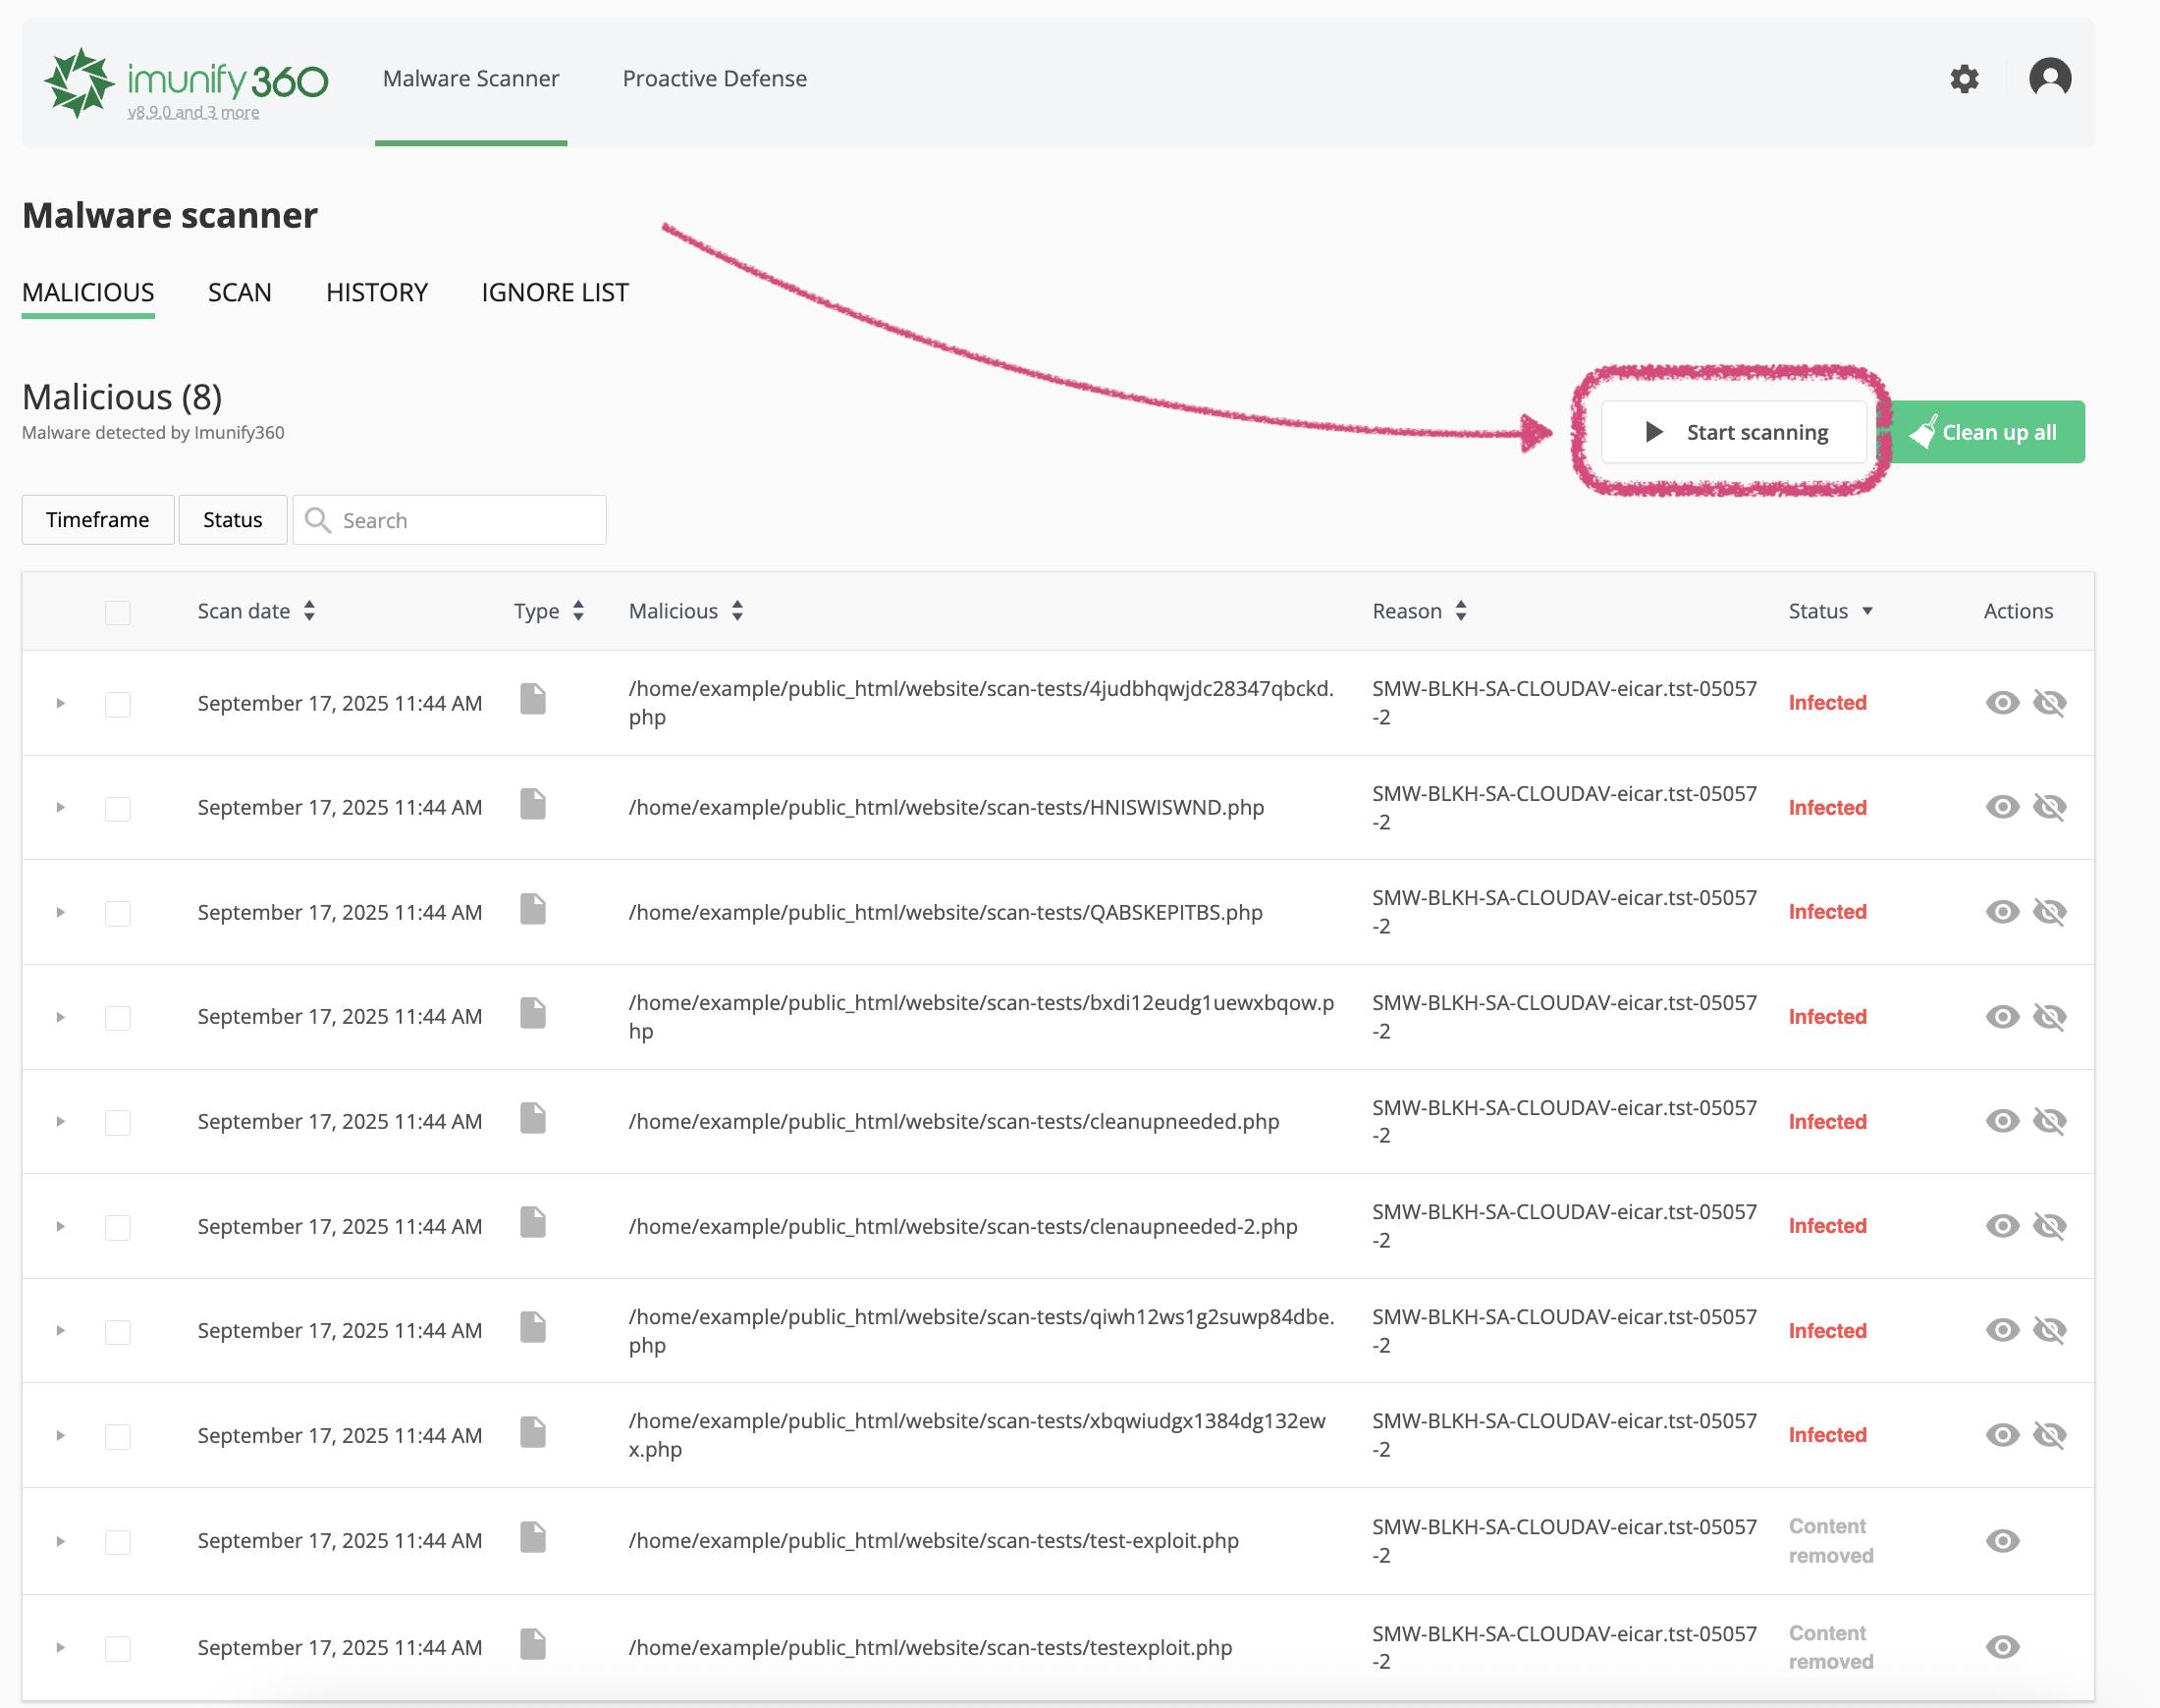Click Clean up all button
This screenshot has width=2160, height=1708.
(x=1984, y=432)
